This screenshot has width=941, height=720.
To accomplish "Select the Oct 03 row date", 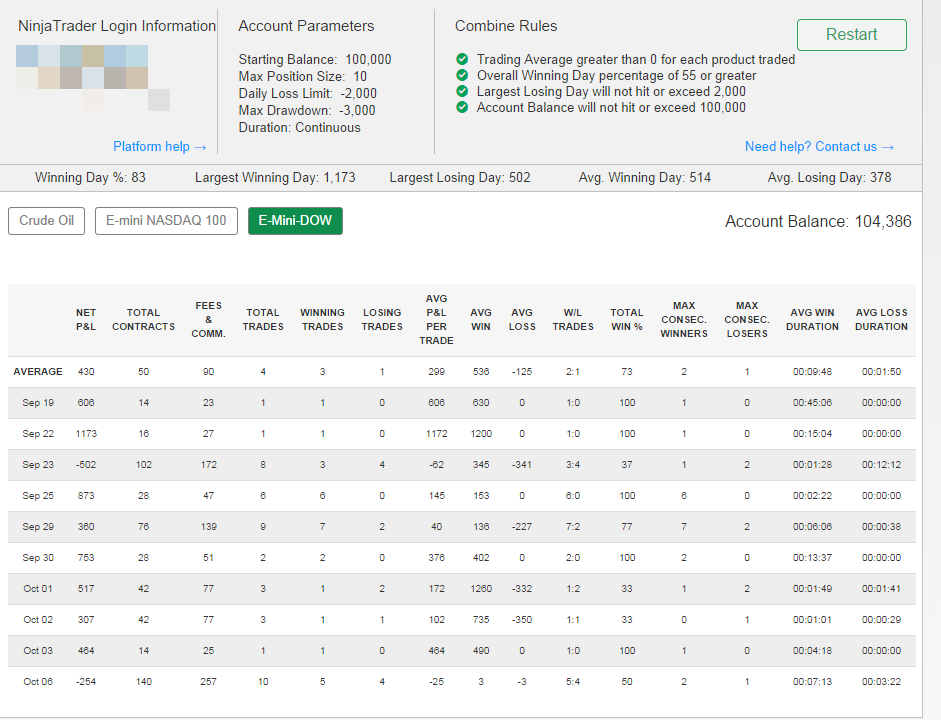I will pyautogui.click(x=38, y=651).
